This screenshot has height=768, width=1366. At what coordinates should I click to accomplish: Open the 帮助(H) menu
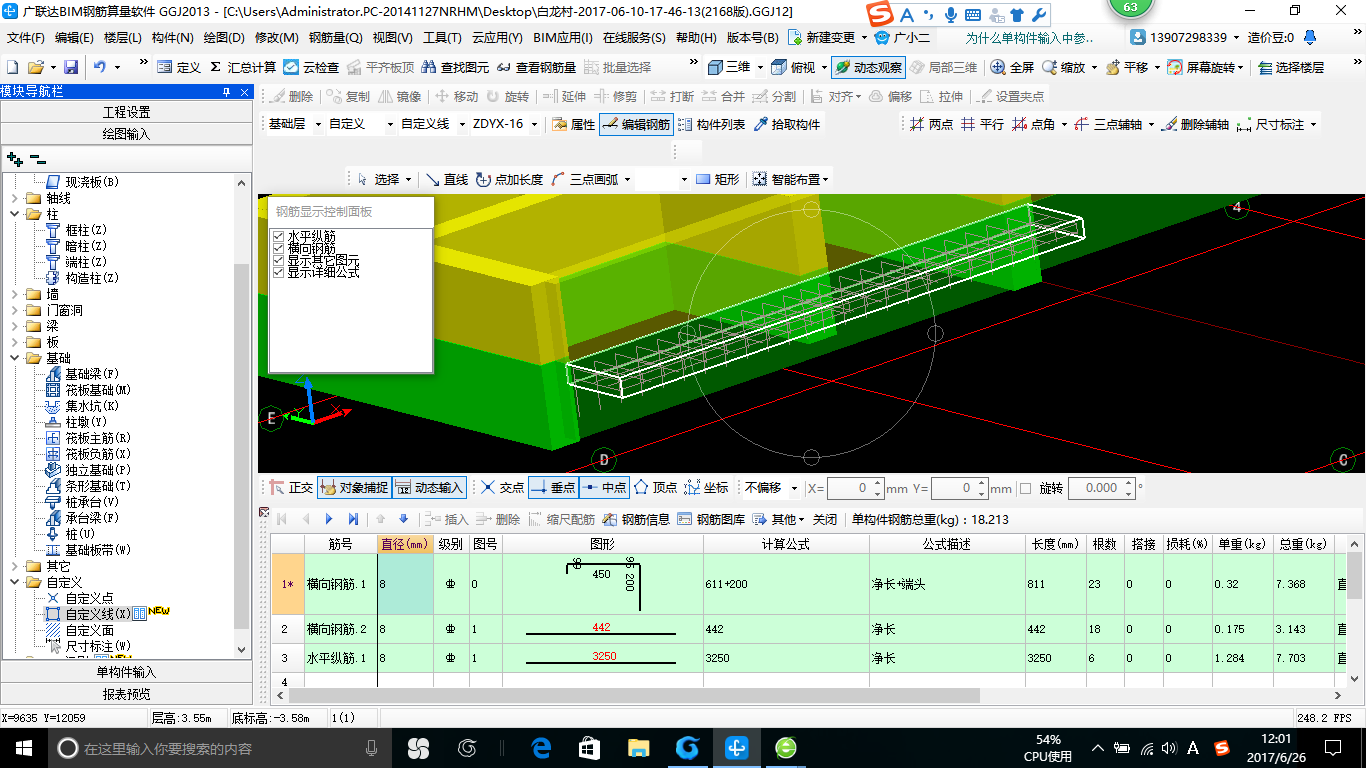[x=696, y=38]
